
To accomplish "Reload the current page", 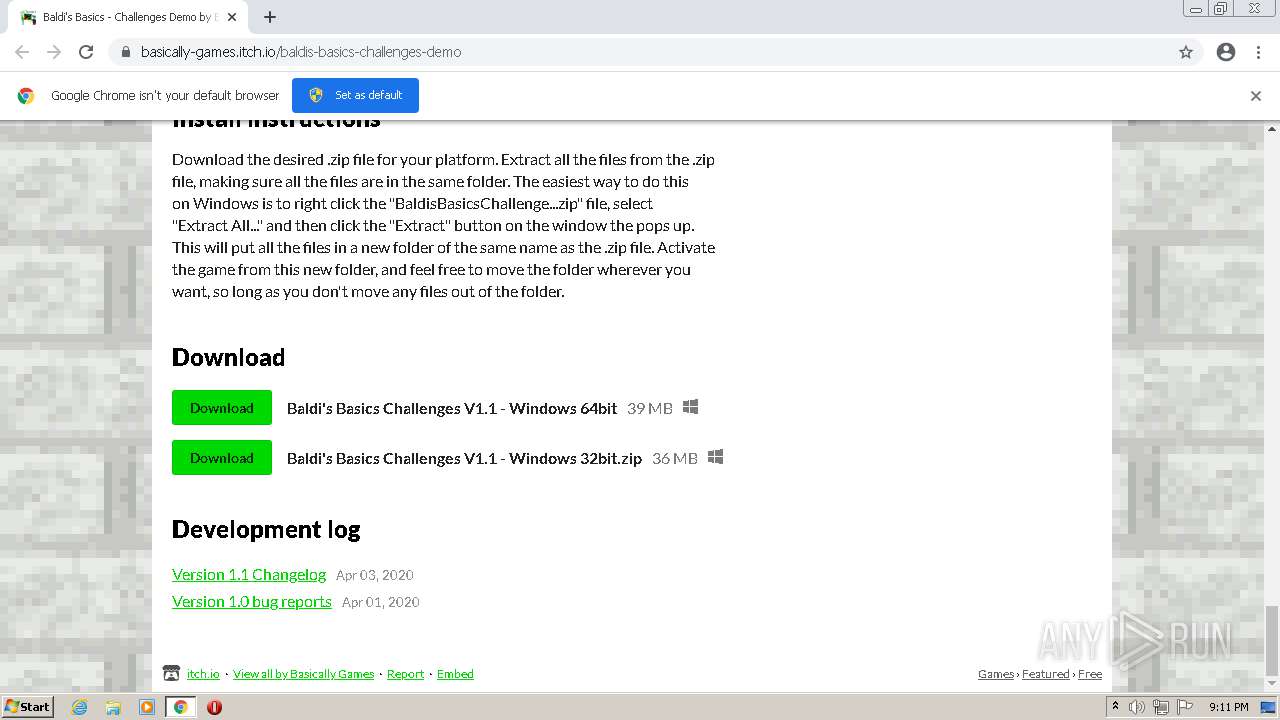I will point(86,52).
